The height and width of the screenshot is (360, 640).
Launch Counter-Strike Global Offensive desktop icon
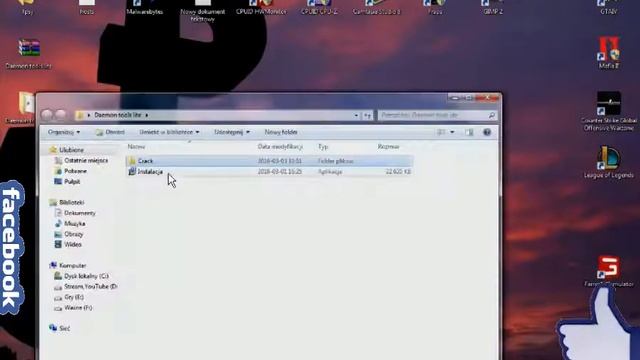pos(609,111)
